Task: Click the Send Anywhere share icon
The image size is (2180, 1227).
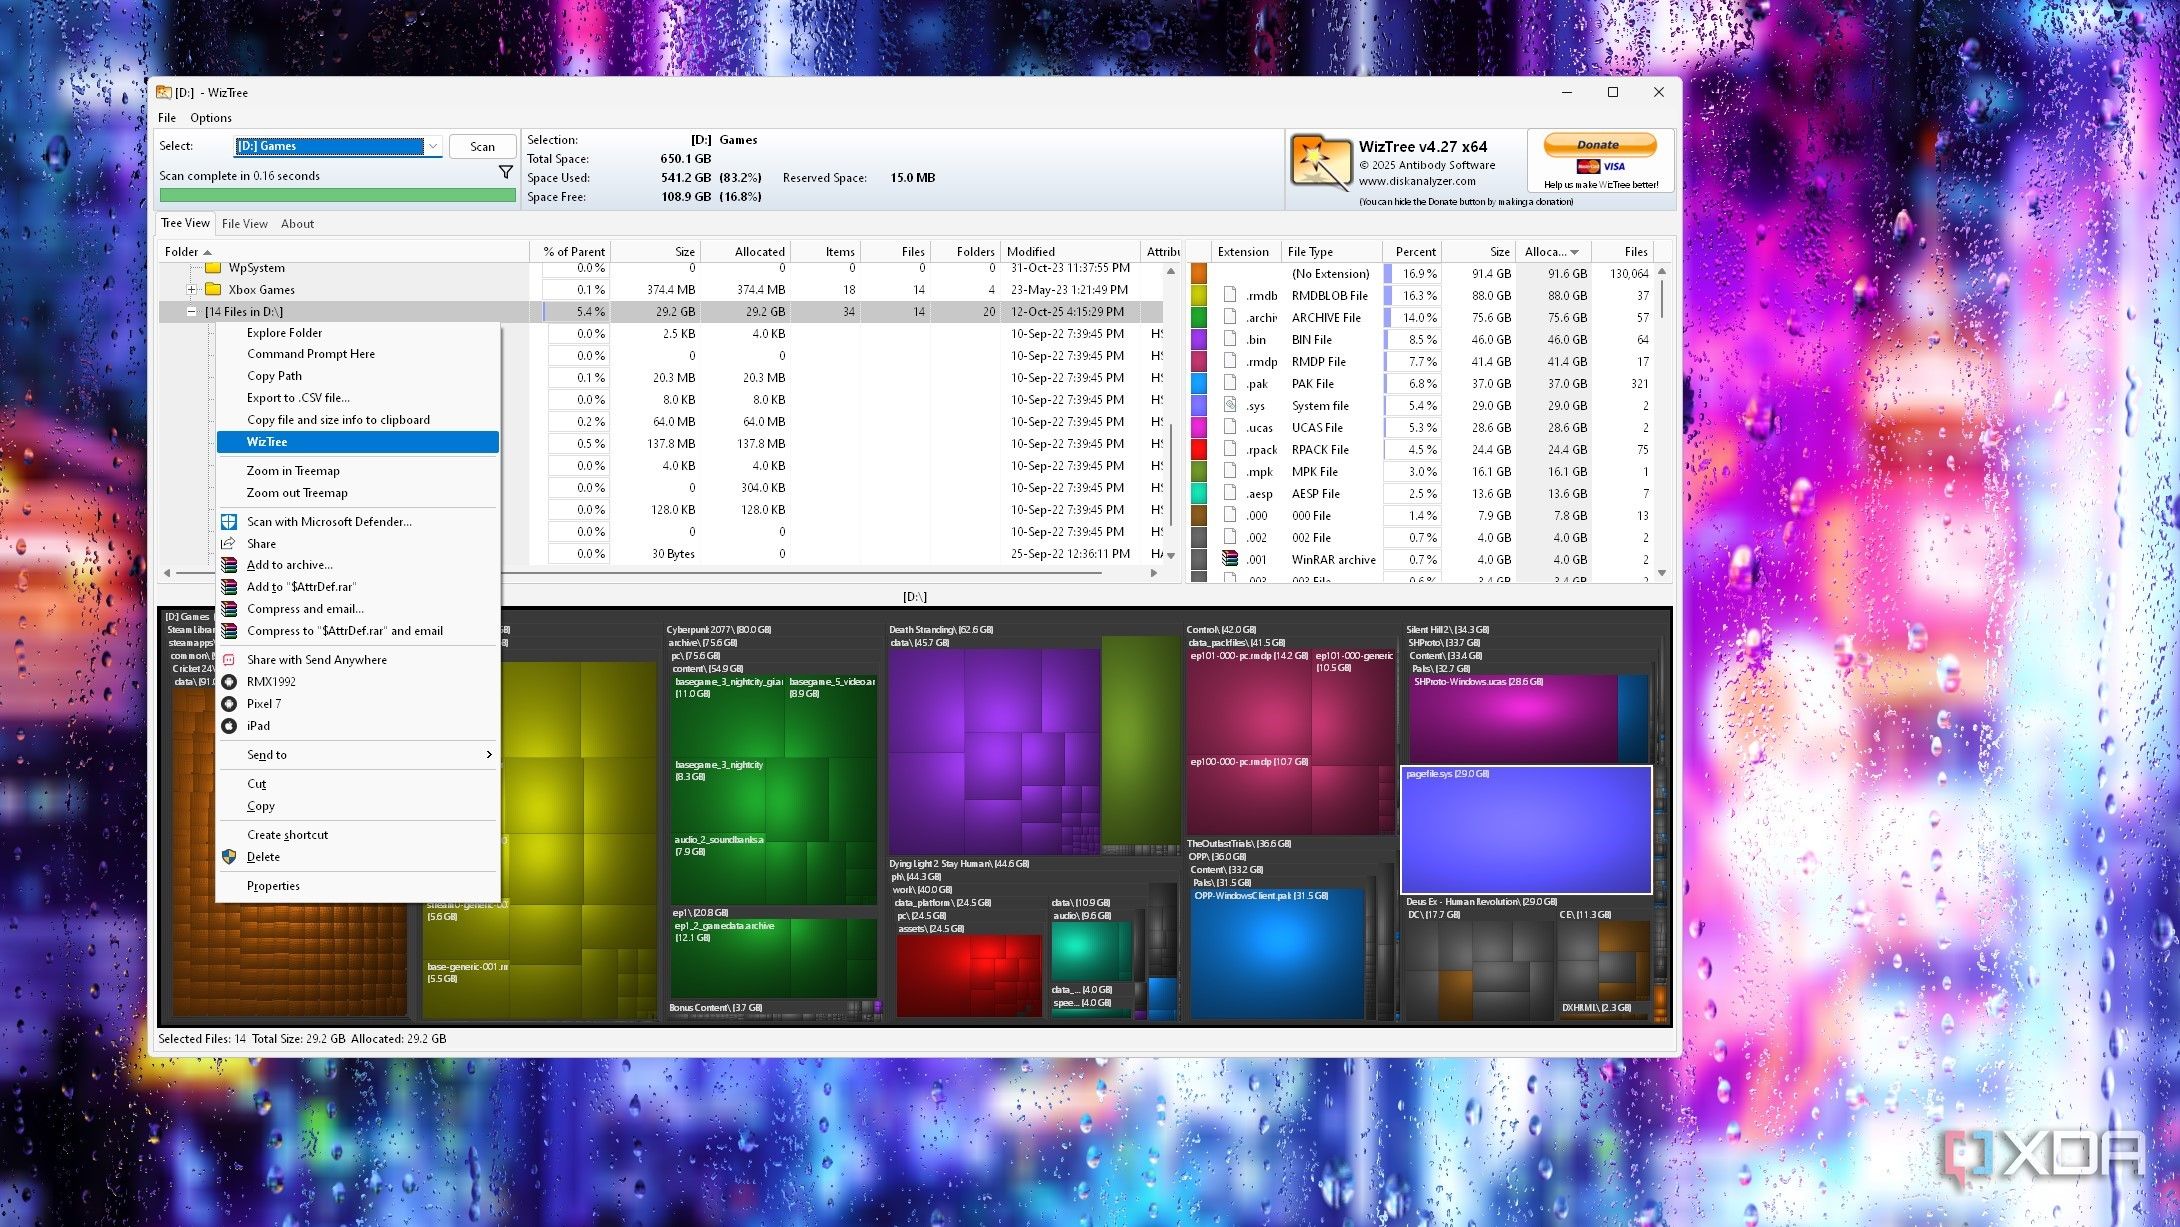Action: click(229, 660)
